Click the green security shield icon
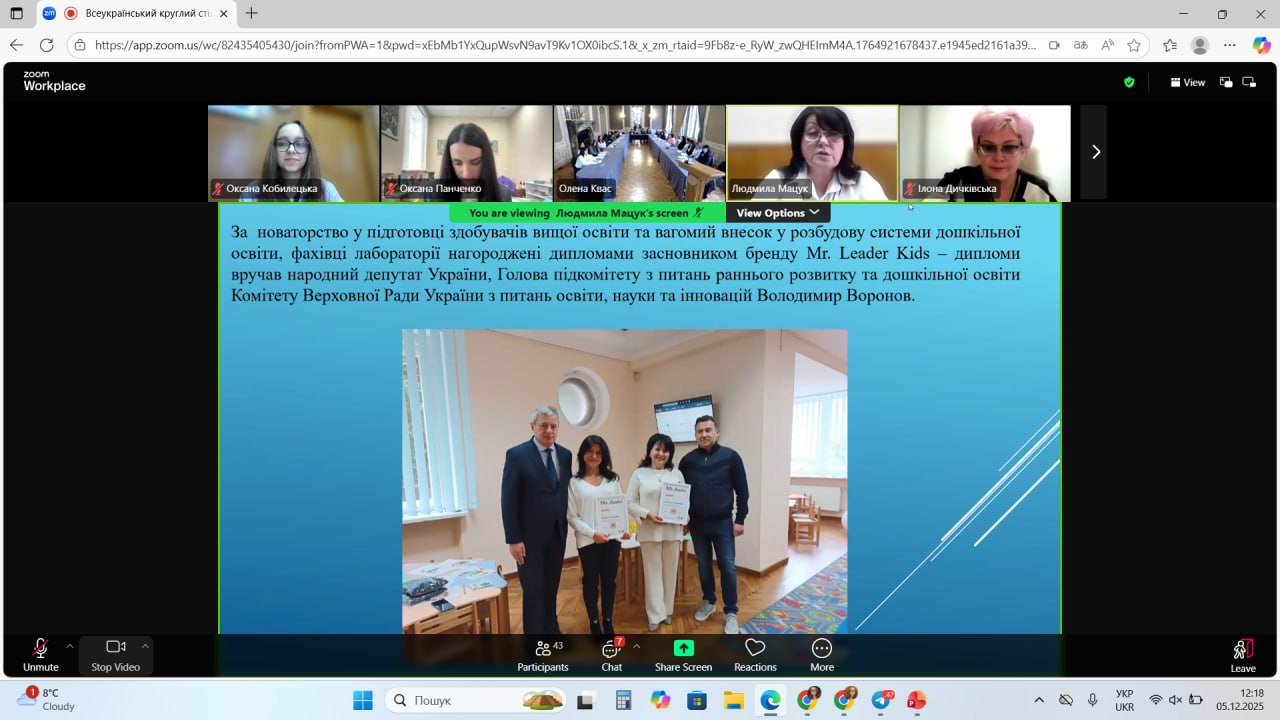The image size is (1280, 720). point(1129,82)
